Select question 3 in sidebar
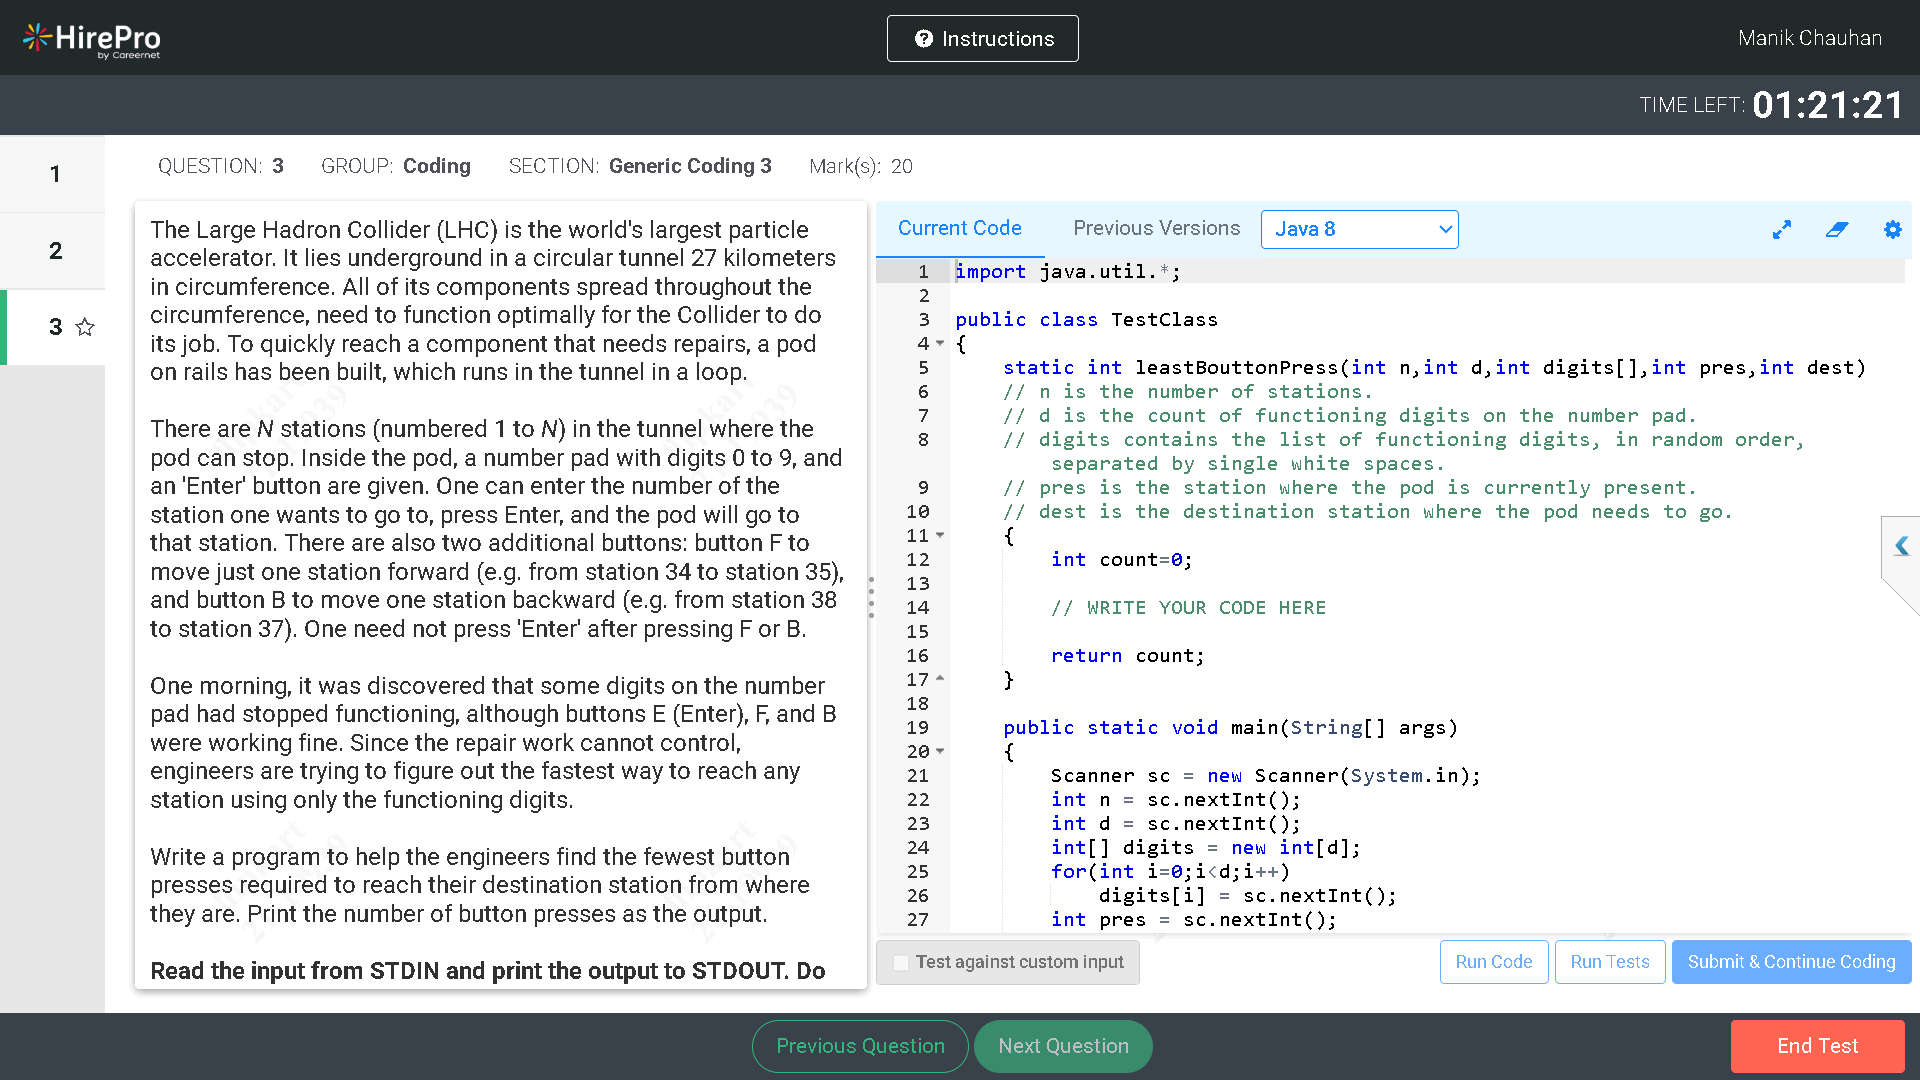1920x1080 pixels. 55,327
